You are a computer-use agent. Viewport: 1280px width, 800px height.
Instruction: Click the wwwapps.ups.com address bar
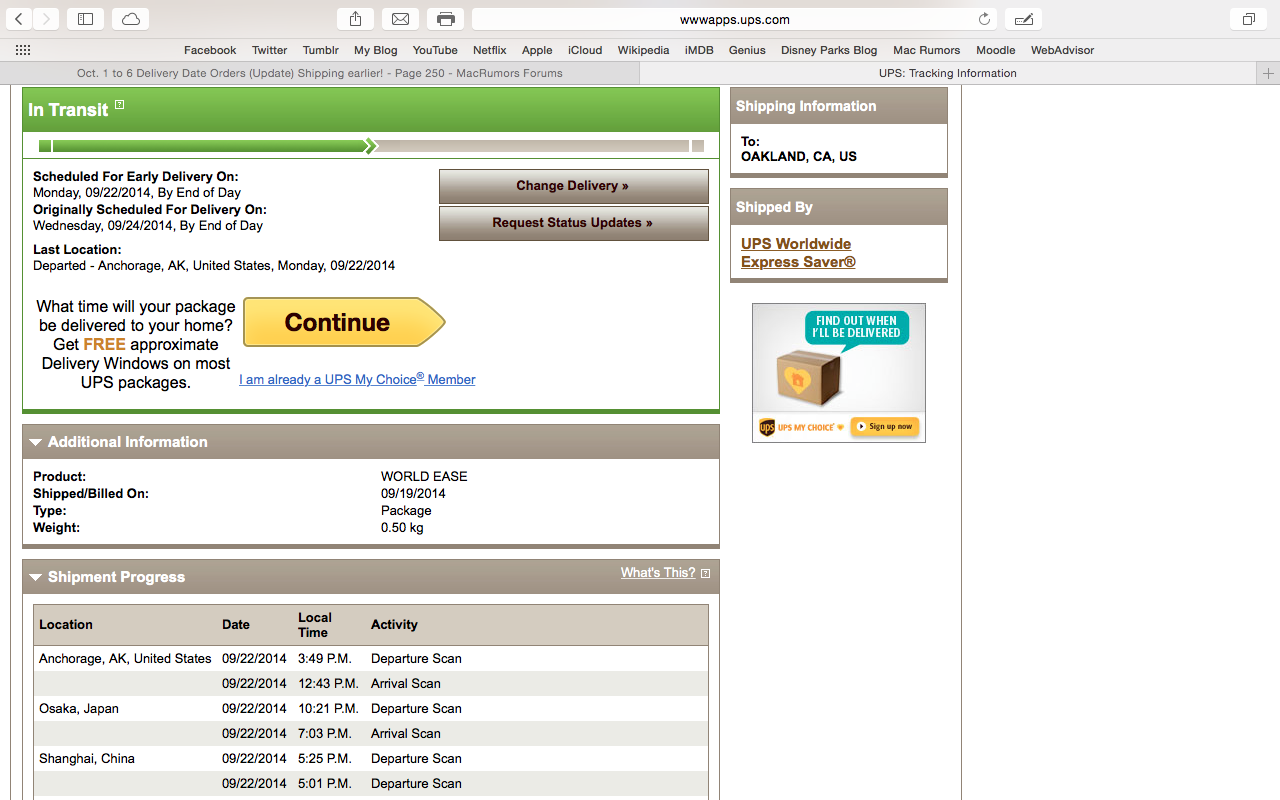point(735,19)
